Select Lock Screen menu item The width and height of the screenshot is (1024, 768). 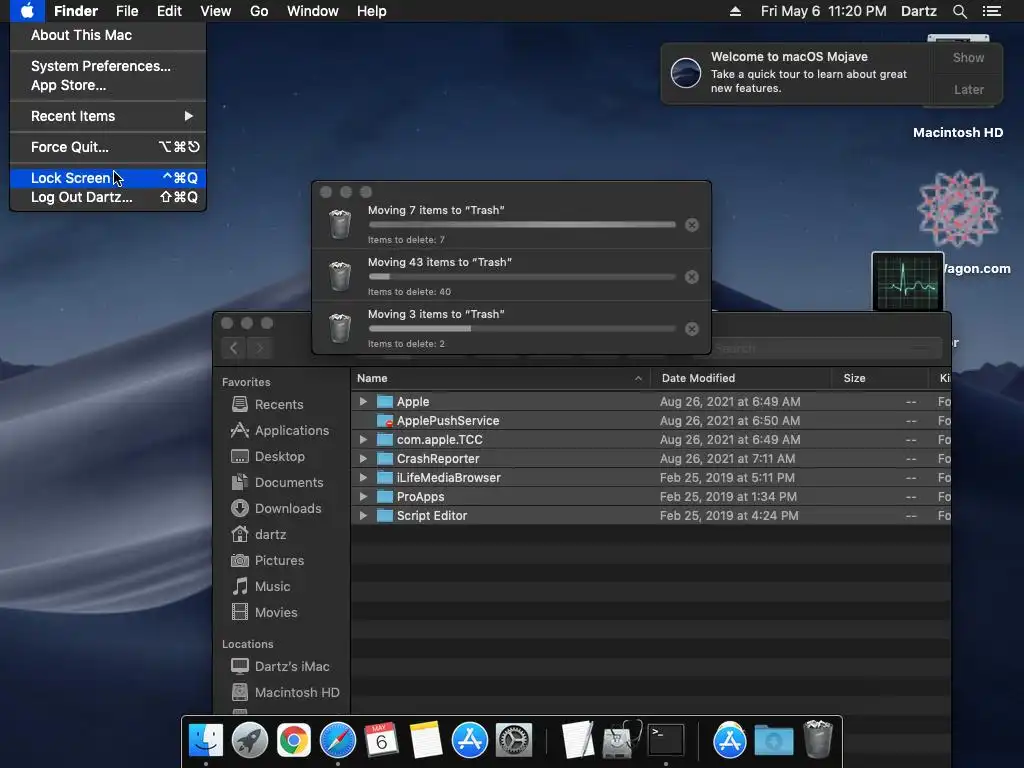pyautogui.click(x=108, y=178)
